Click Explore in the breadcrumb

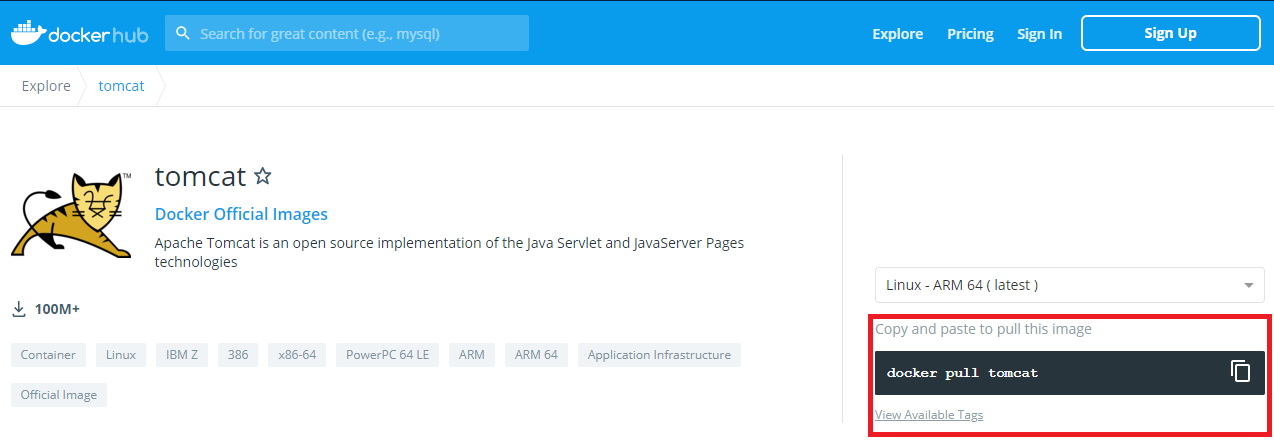[46, 86]
